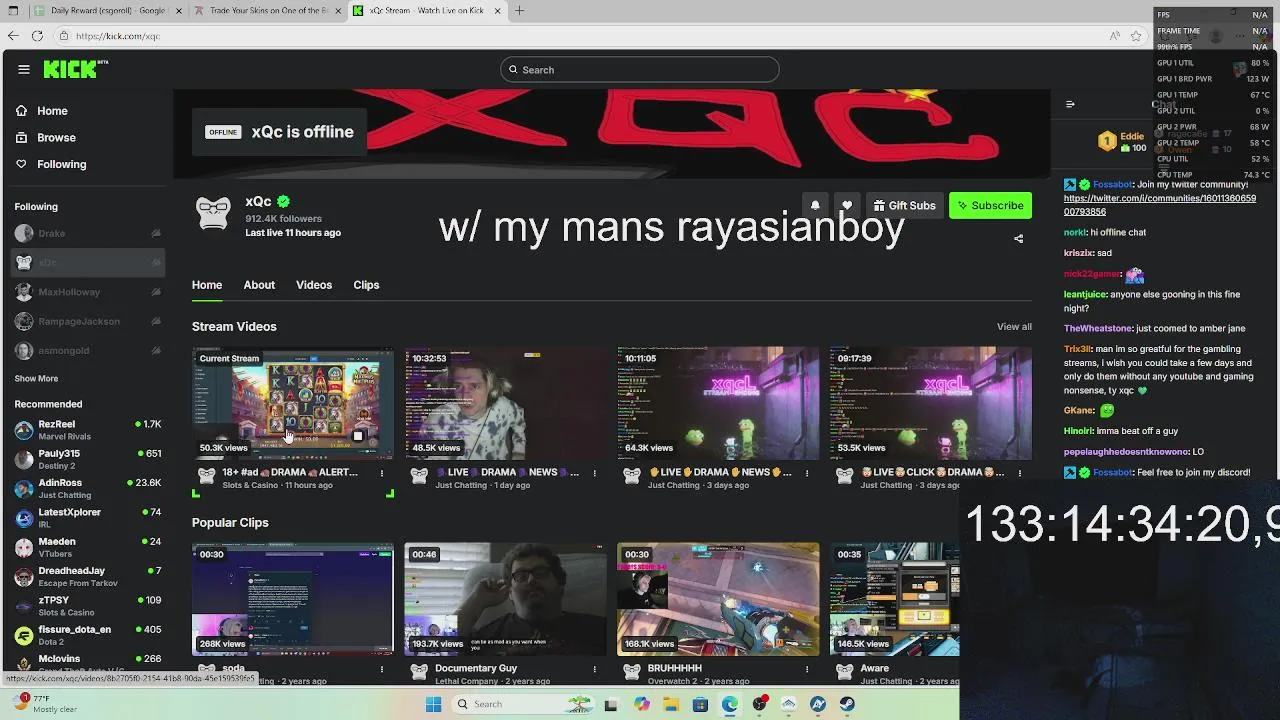Toggle notification bell for xQc
The height and width of the screenshot is (720, 1280).
tap(815, 205)
